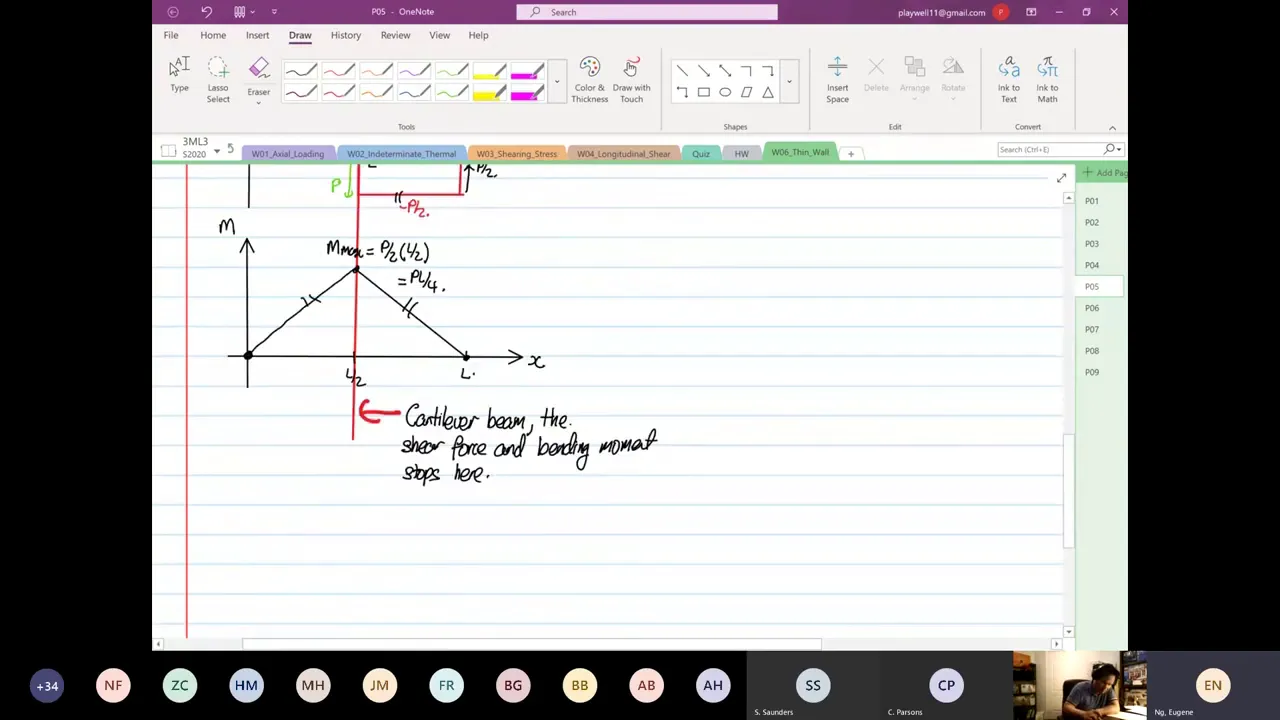Select the purple pen in the pens gallery
Image resolution: width=1280 pixels, height=720 pixels.
coord(413,72)
